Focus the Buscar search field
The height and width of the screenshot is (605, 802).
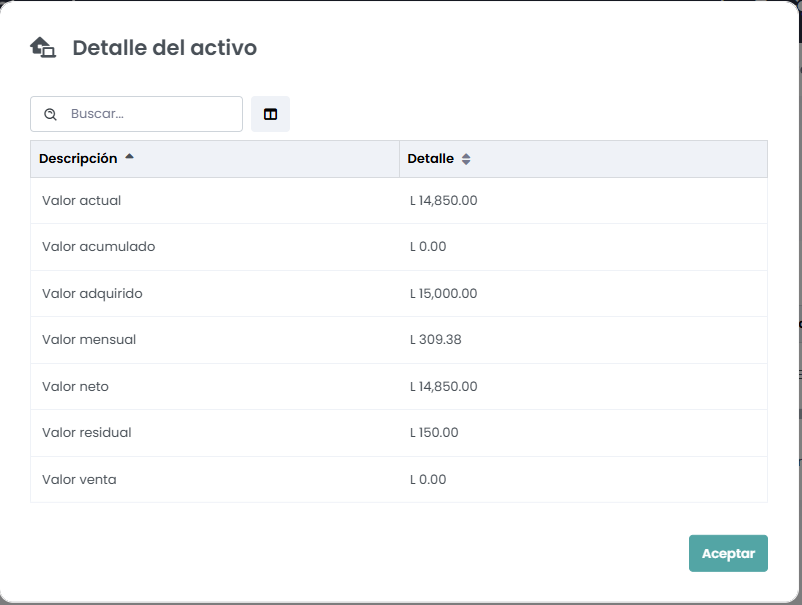click(150, 114)
